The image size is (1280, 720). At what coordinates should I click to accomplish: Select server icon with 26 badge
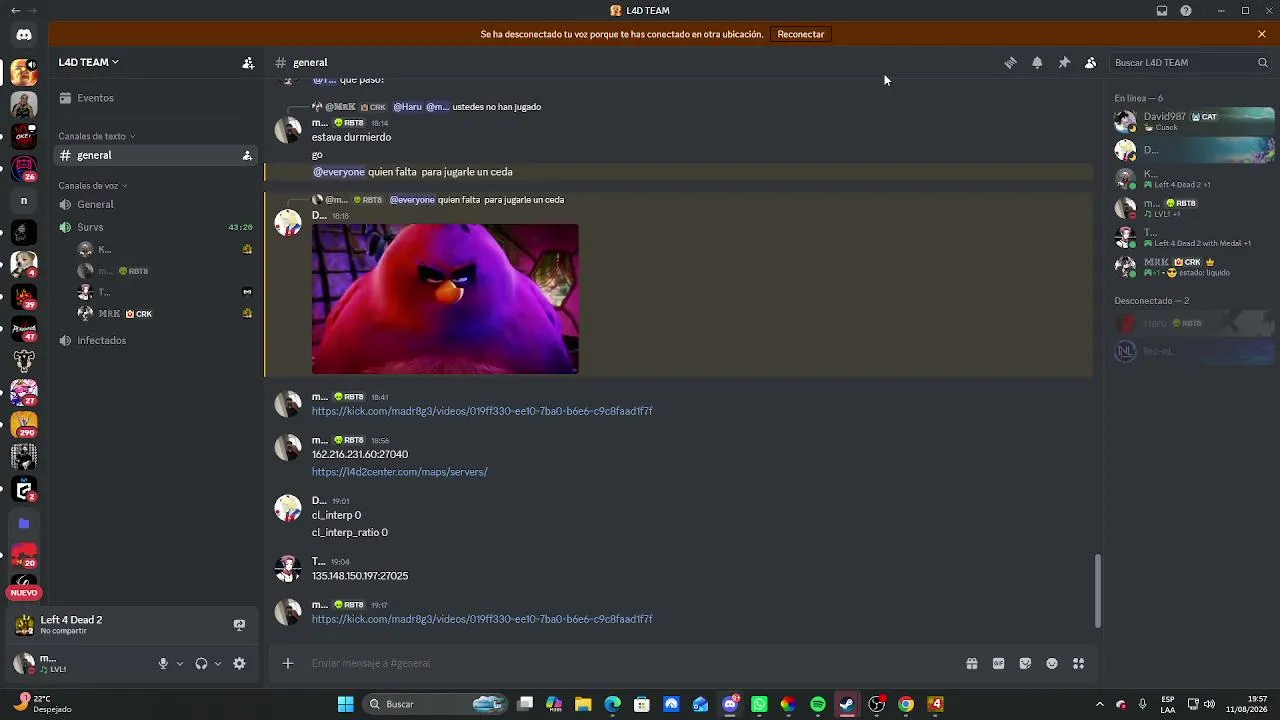(24, 168)
